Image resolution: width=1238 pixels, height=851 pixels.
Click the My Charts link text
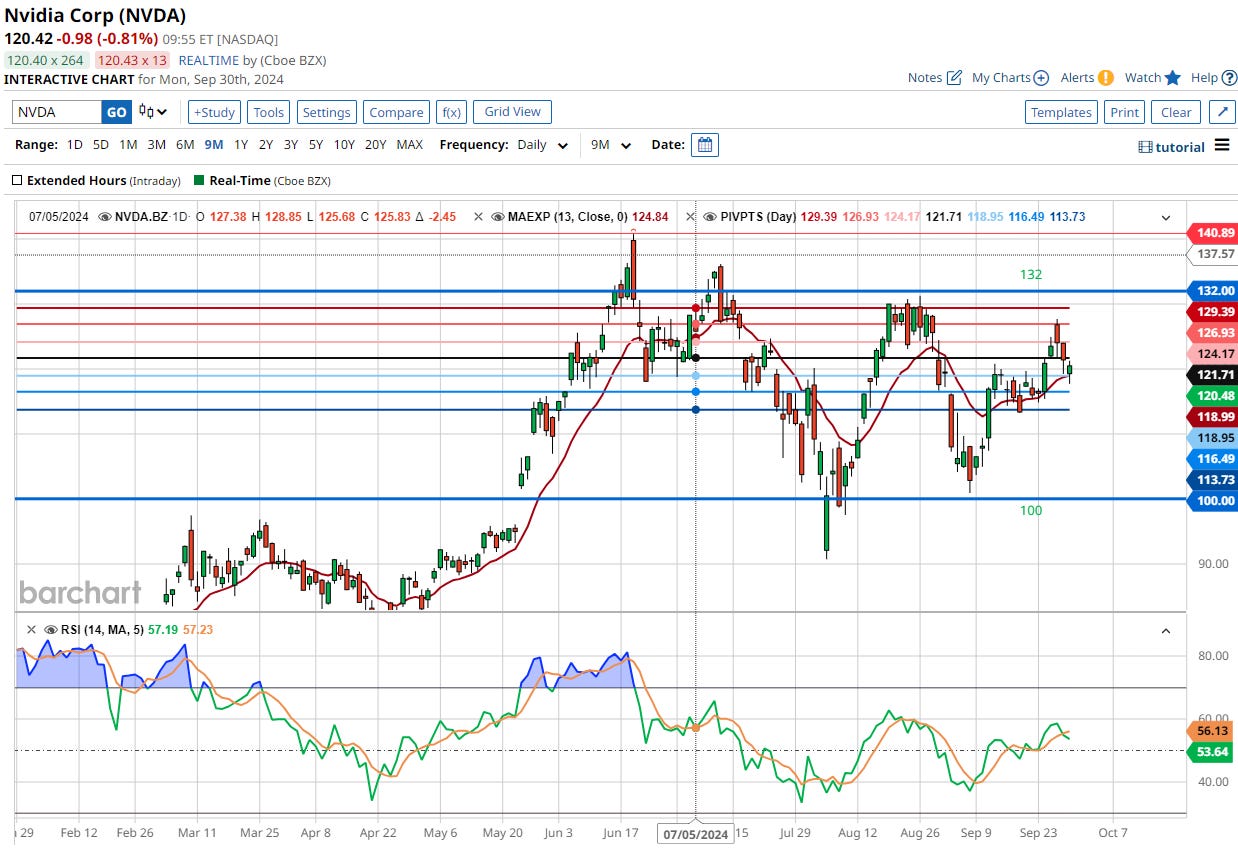coord(1001,77)
